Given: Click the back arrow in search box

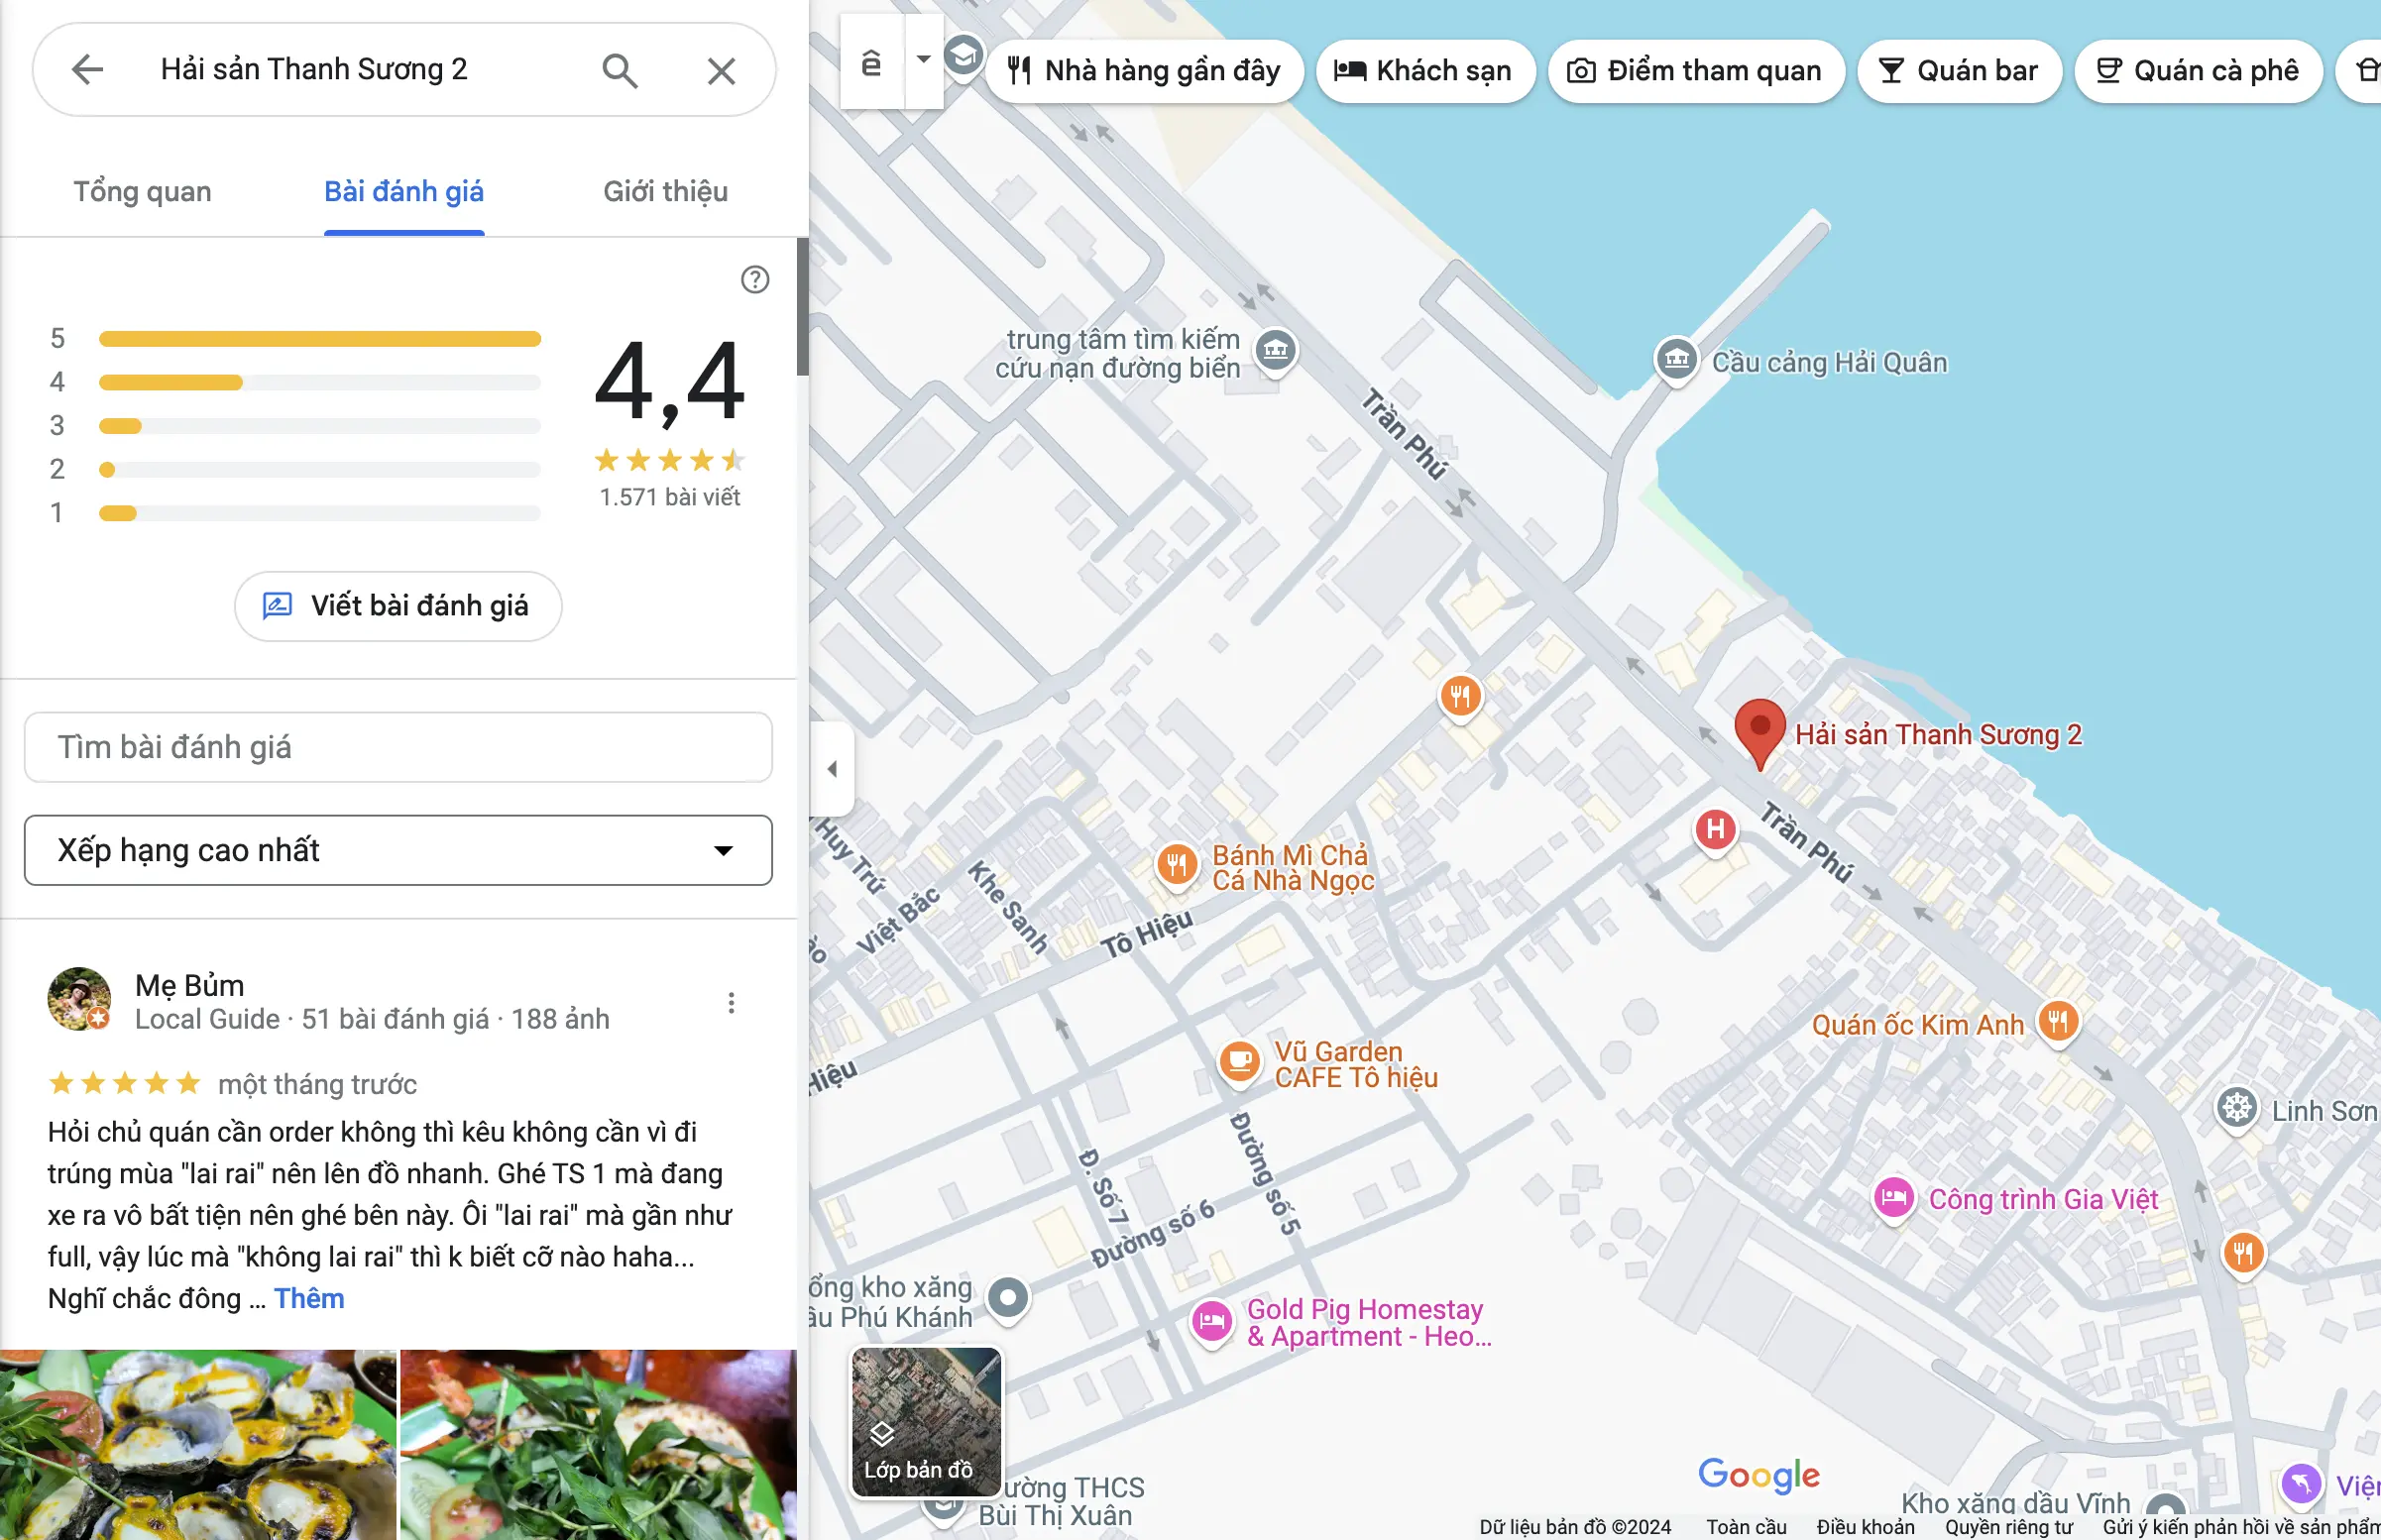Looking at the screenshot, I should [88, 69].
